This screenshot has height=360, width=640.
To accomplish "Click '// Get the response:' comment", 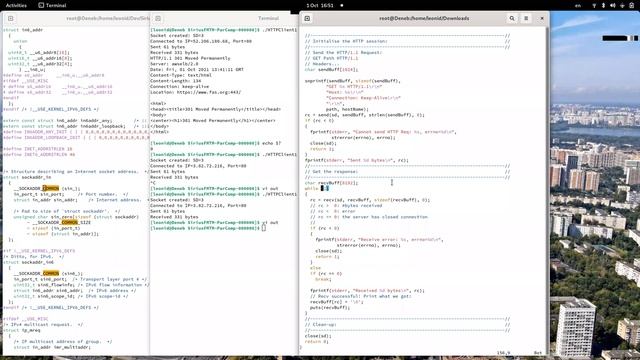I will (x=331, y=171).
